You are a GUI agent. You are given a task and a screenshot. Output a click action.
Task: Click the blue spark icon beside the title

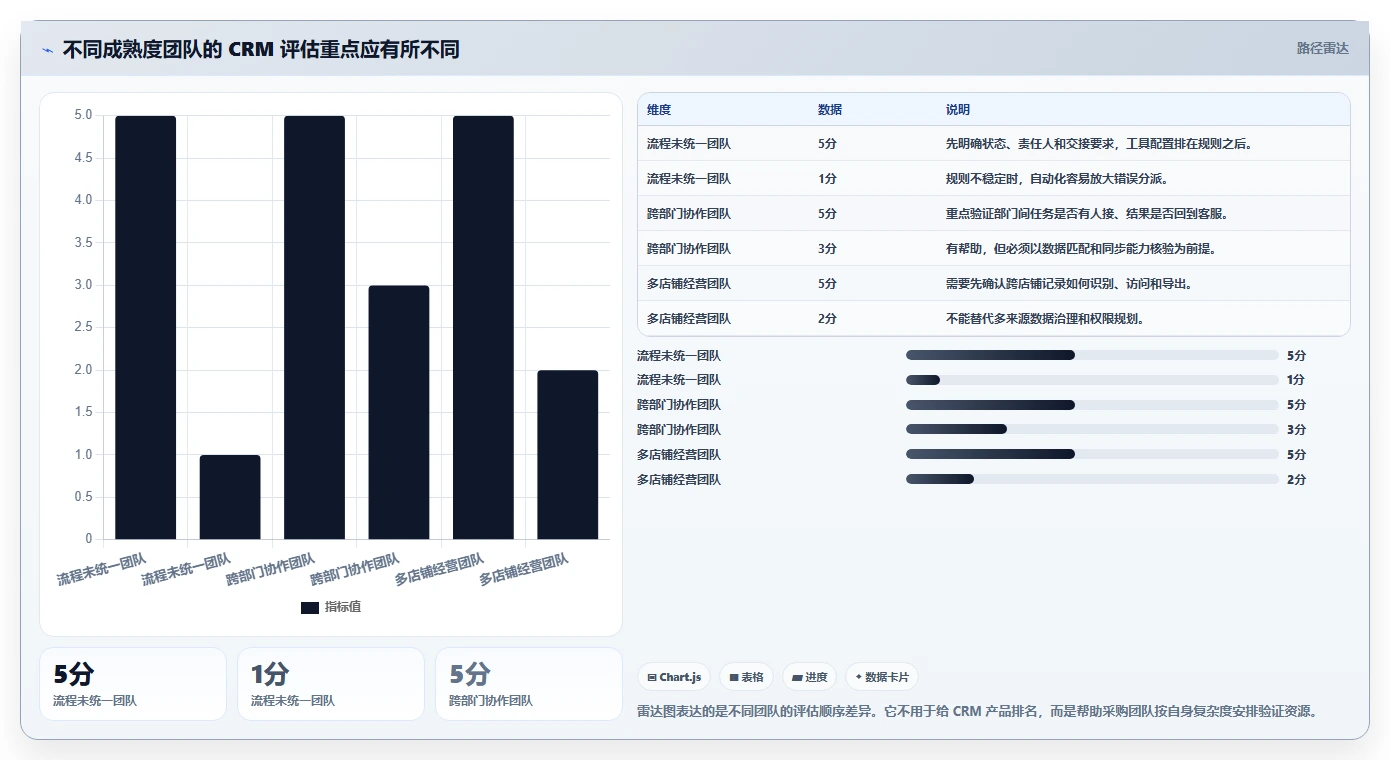tap(47, 50)
